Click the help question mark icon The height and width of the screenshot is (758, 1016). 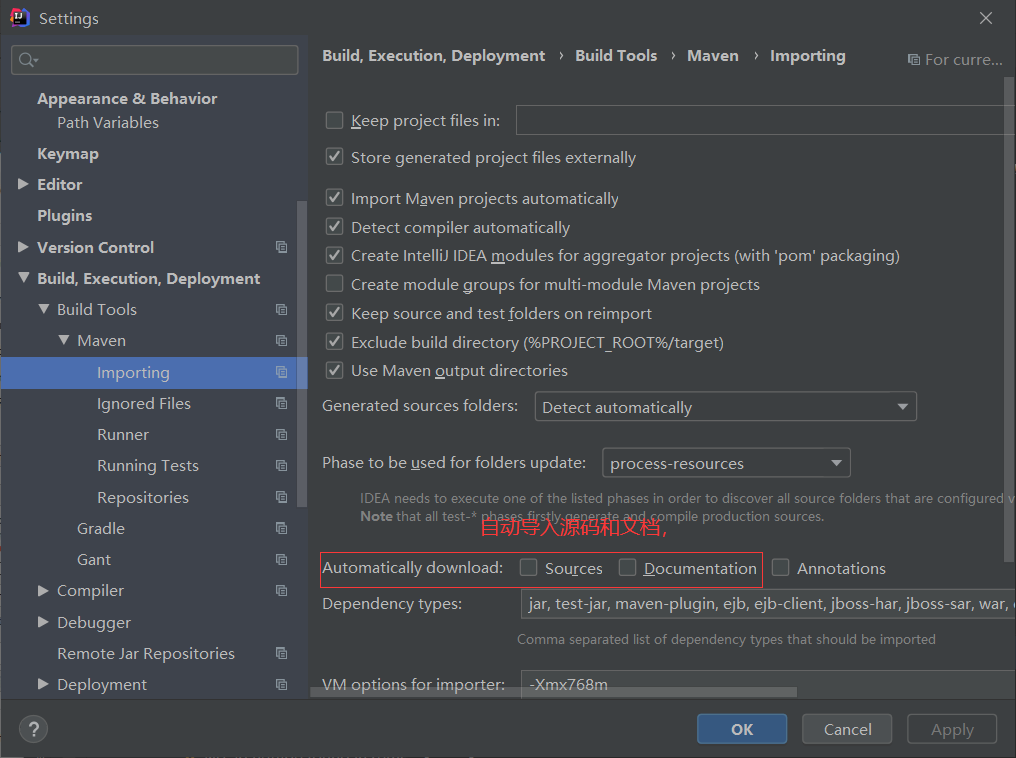click(34, 729)
